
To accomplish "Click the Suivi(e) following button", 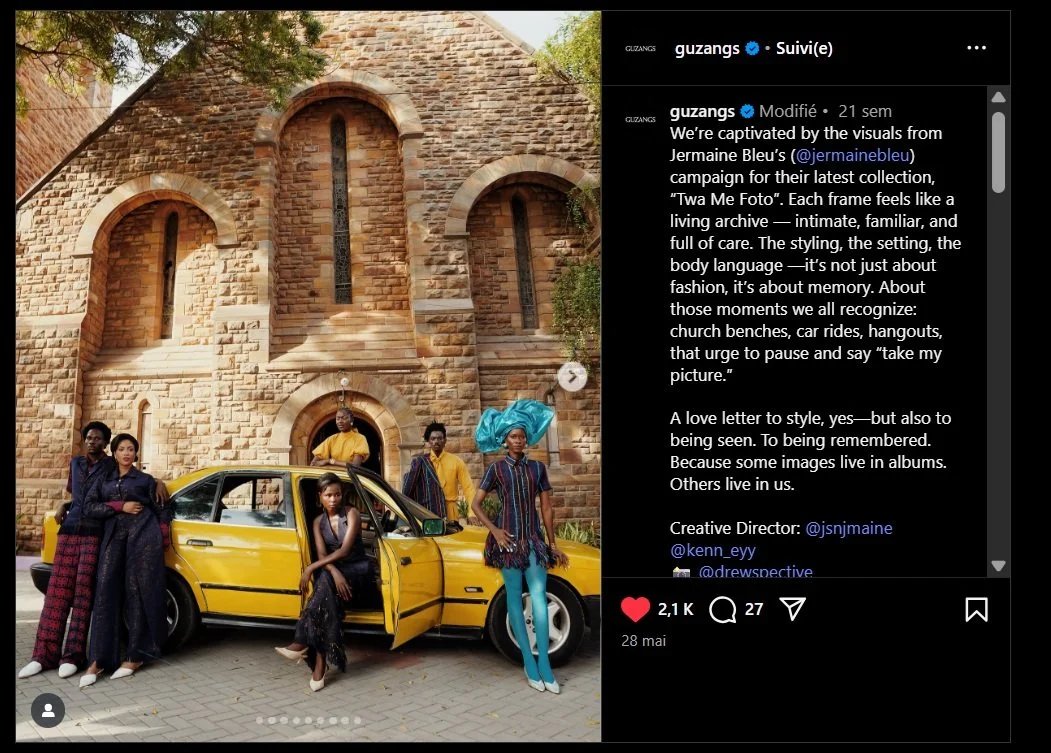I will click(x=804, y=48).
